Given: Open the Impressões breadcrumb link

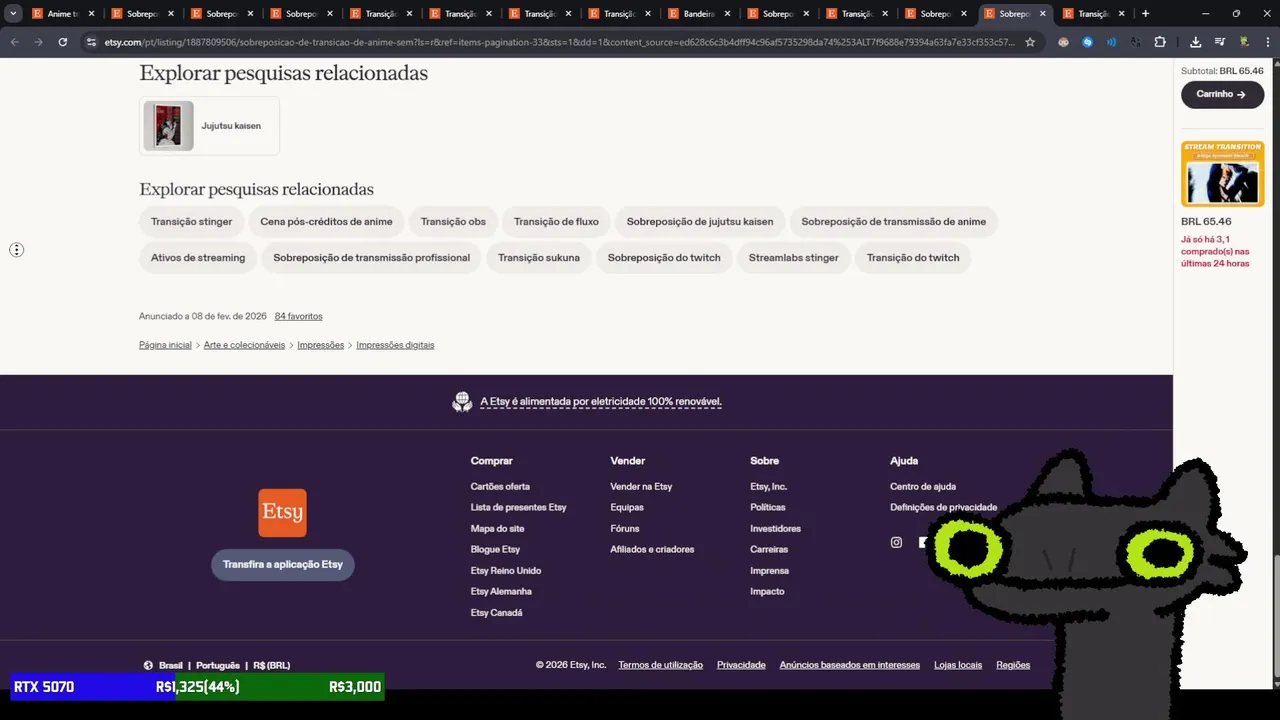Looking at the screenshot, I should tap(320, 345).
